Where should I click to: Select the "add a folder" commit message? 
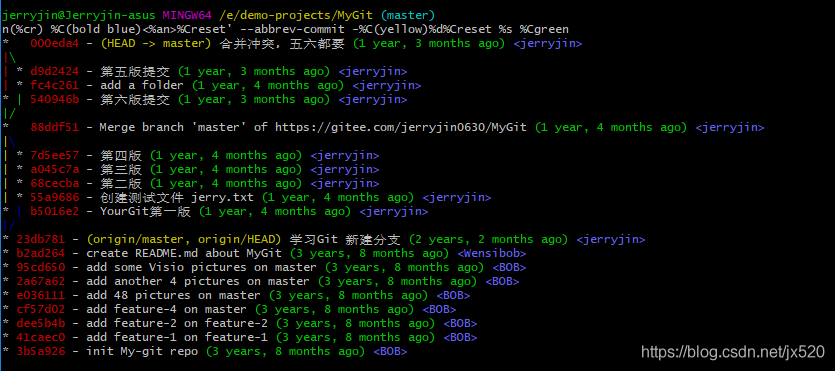point(142,86)
